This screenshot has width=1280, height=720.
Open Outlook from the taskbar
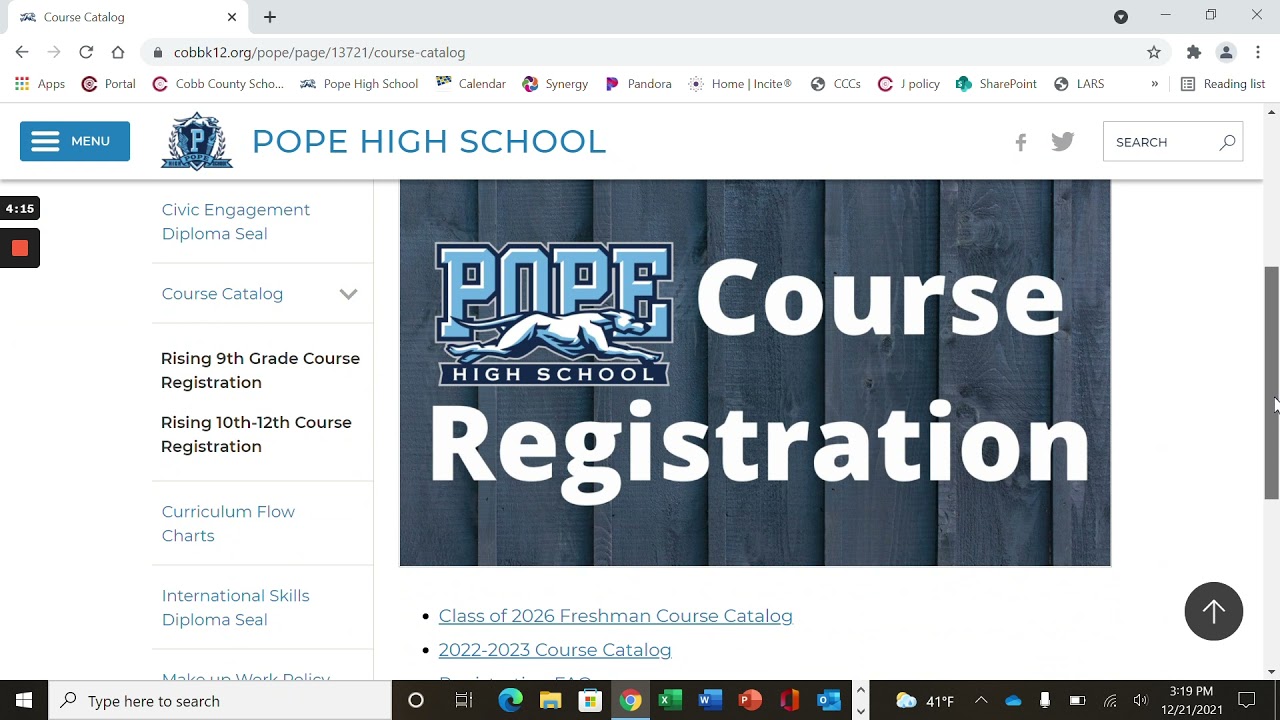(829, 700)
